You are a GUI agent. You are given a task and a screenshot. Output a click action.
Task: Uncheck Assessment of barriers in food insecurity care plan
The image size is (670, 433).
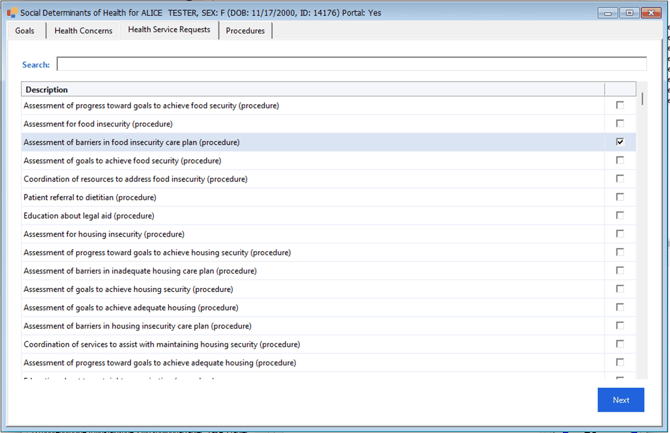point(620,142)
